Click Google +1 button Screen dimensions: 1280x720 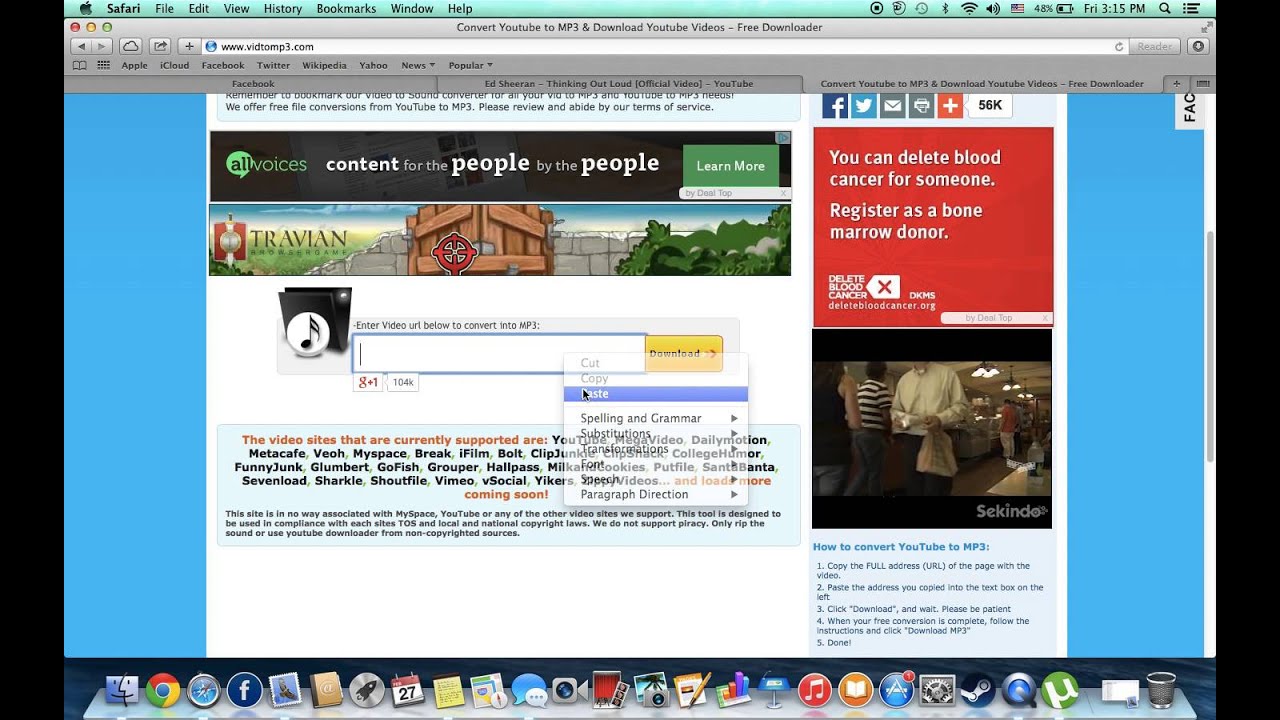click(368, 382)
